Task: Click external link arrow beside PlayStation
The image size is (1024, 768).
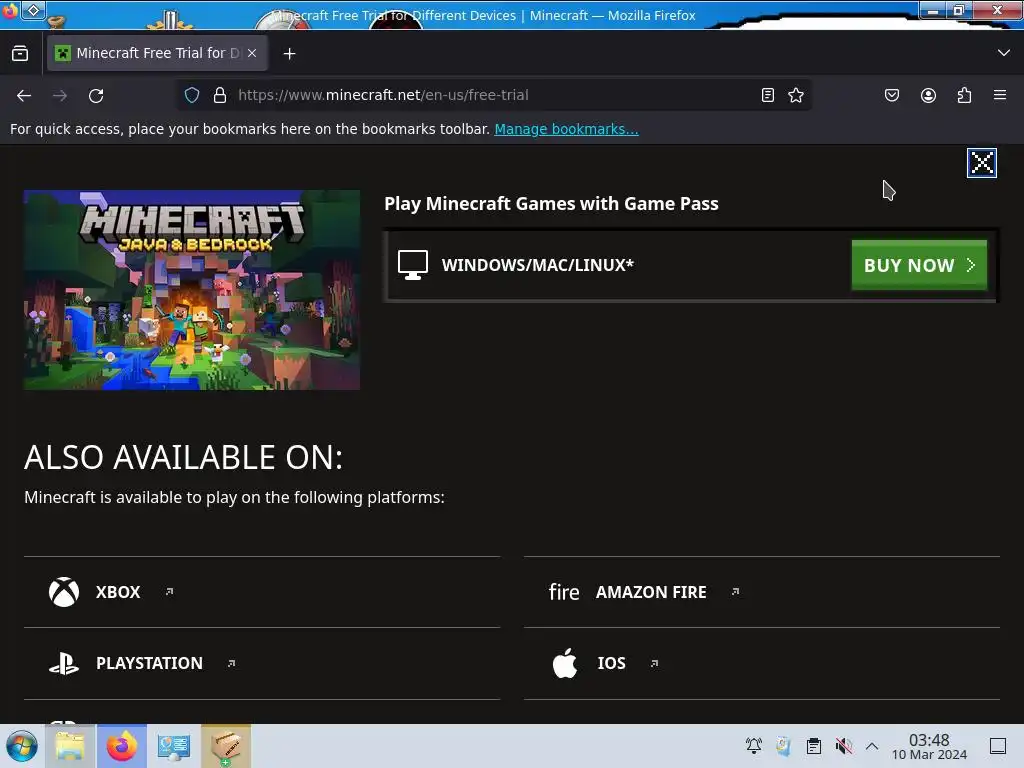Action: click(x=231, y=664)
